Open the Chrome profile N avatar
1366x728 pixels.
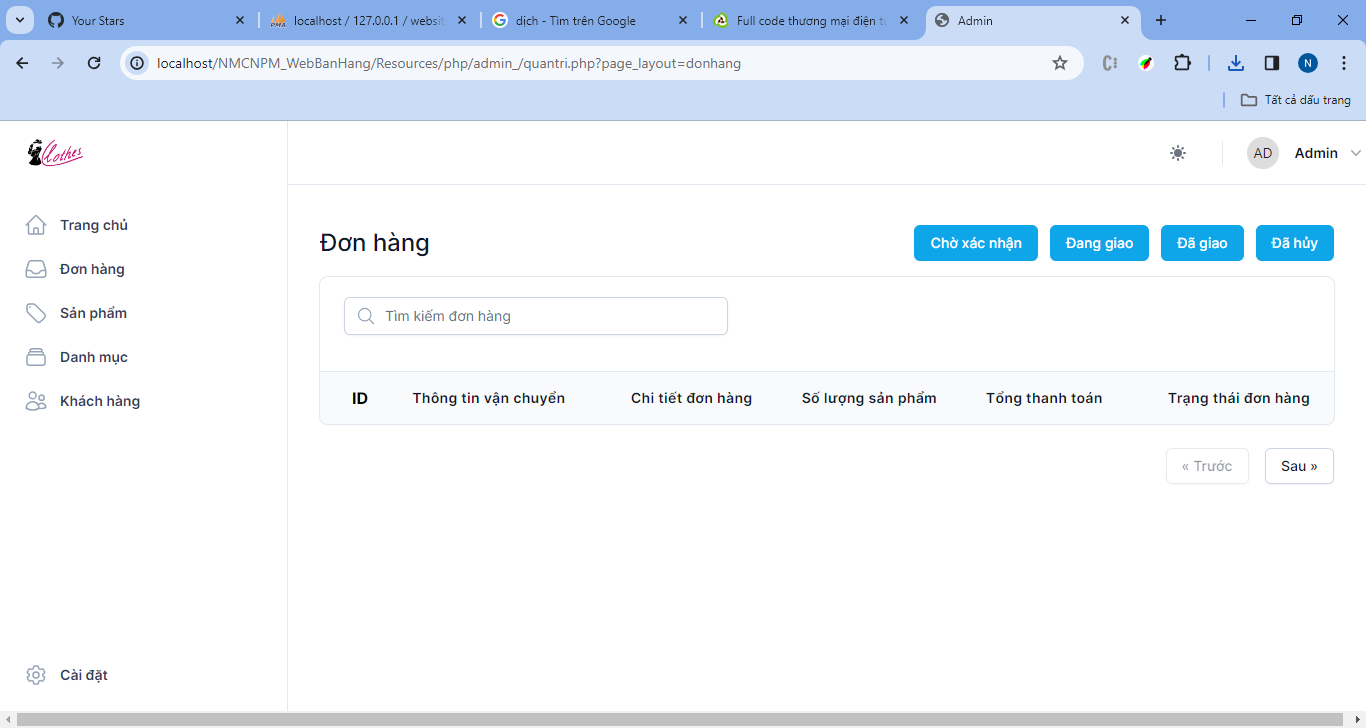(1308, 63)
